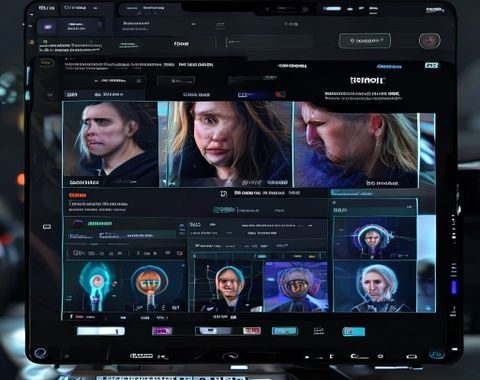Viewport: 480px width, 380px height.
Task: Toggle the small red square in the toolbar row
Action: [x=280, y=95]
